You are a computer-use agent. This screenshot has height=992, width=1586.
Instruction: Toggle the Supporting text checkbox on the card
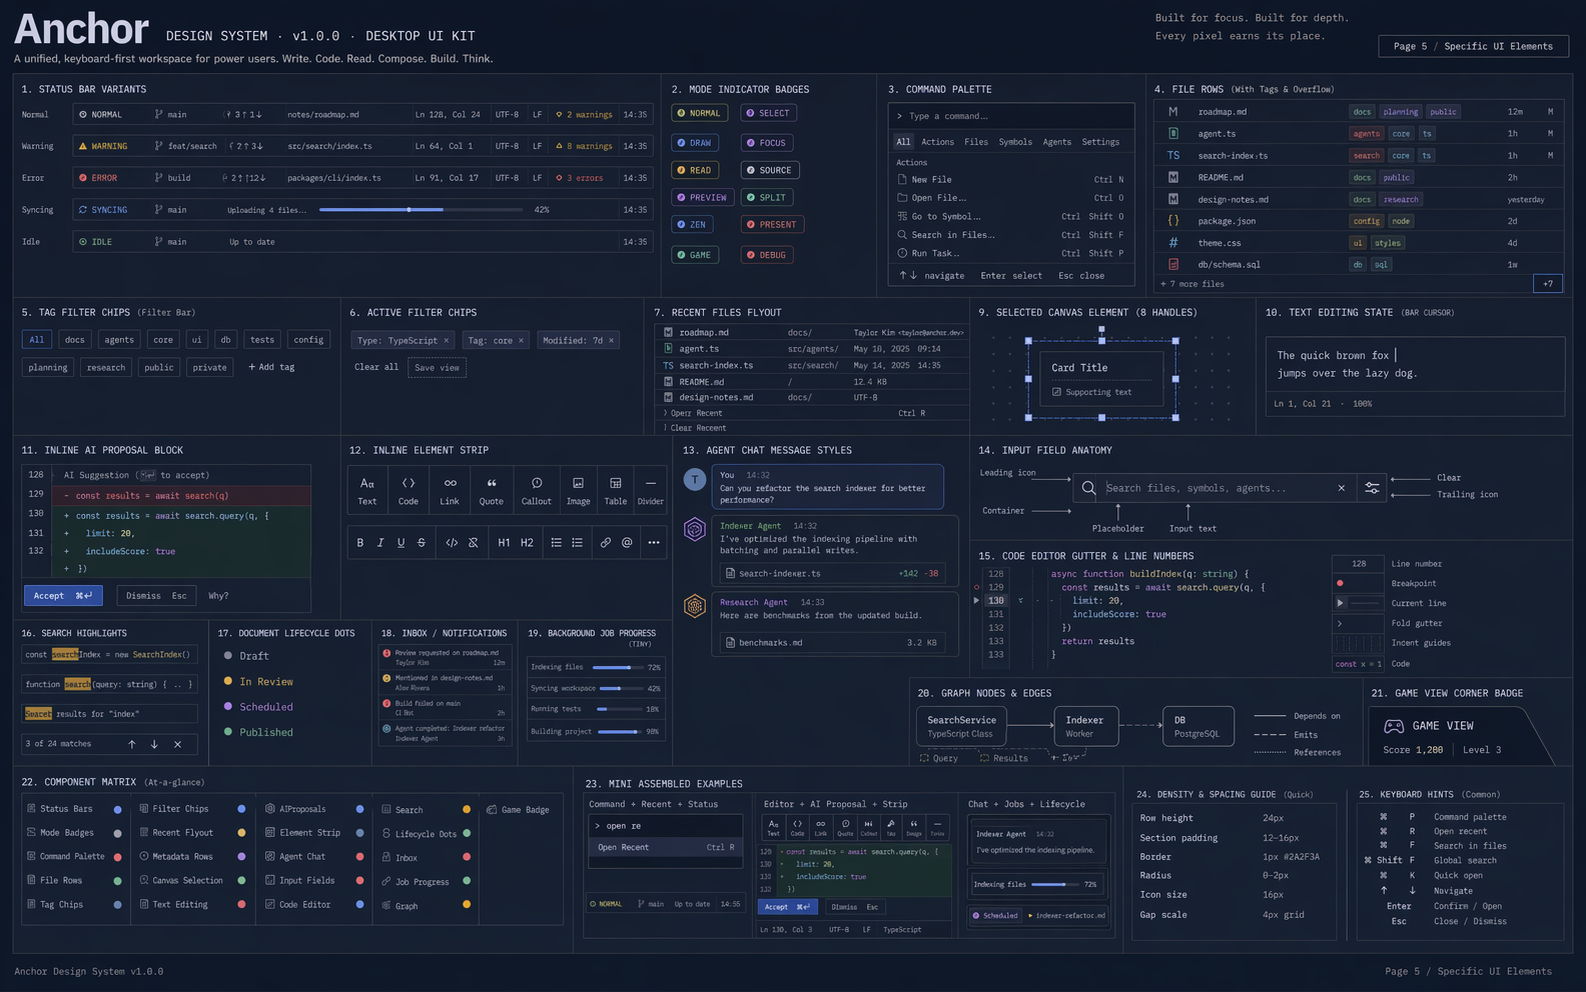click(x=1057, y=392)
